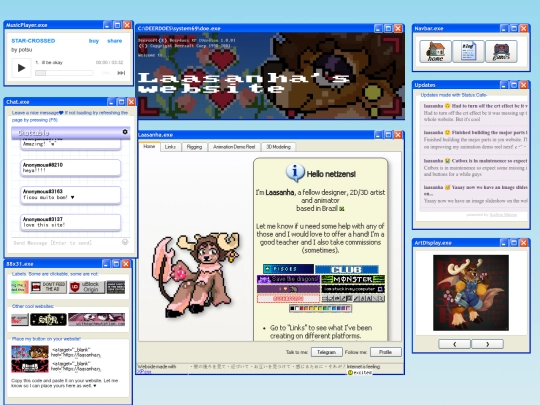Close the MusicPlayer.exe window

click(x=127, y=25)
